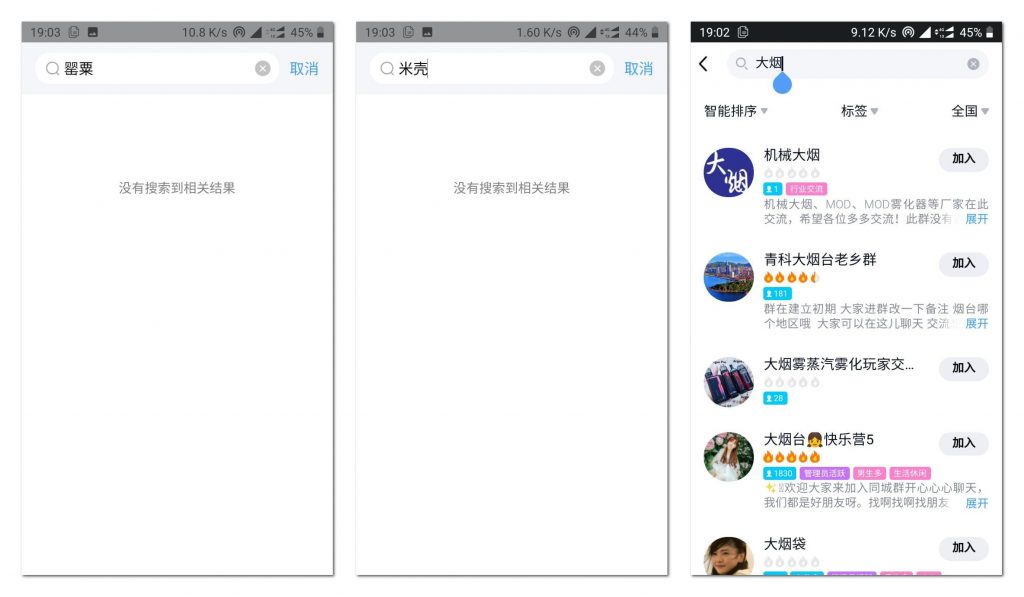1024x597 pixels.
Task: Open the 机械大烟 group avatar
Action: click(728, 172)
